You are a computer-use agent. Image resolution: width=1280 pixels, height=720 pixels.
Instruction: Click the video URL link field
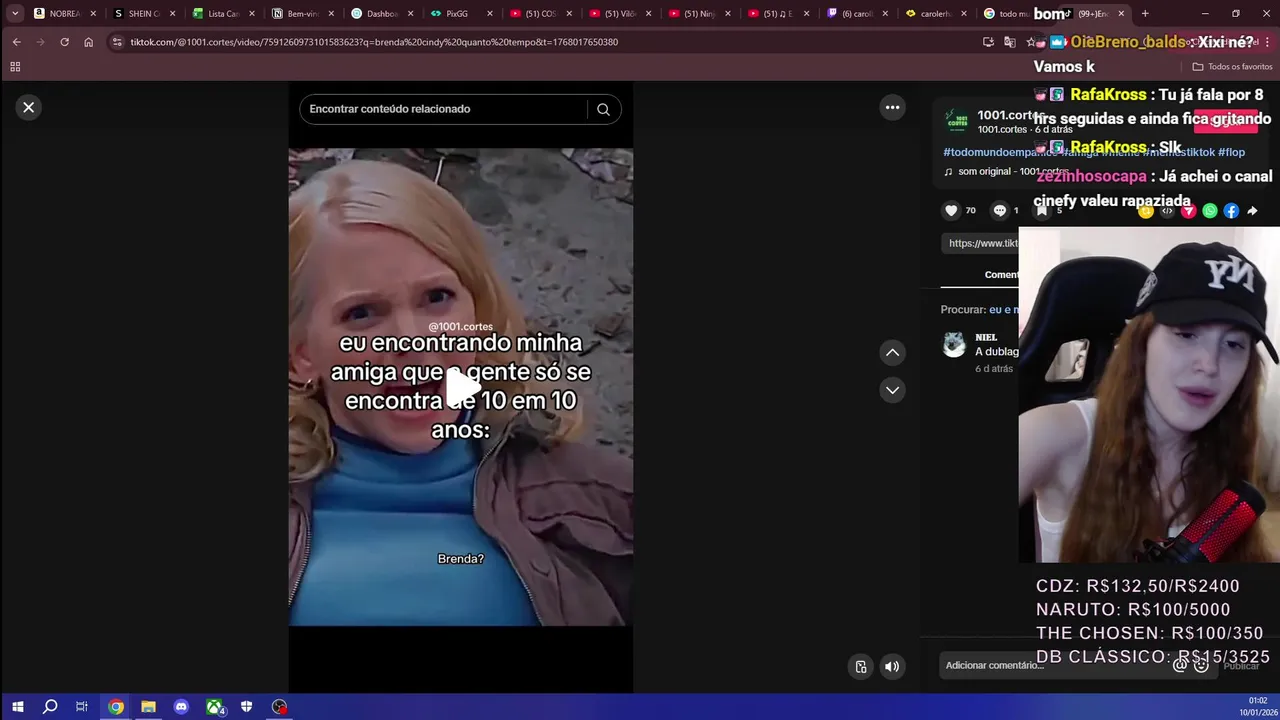point(980,243)
